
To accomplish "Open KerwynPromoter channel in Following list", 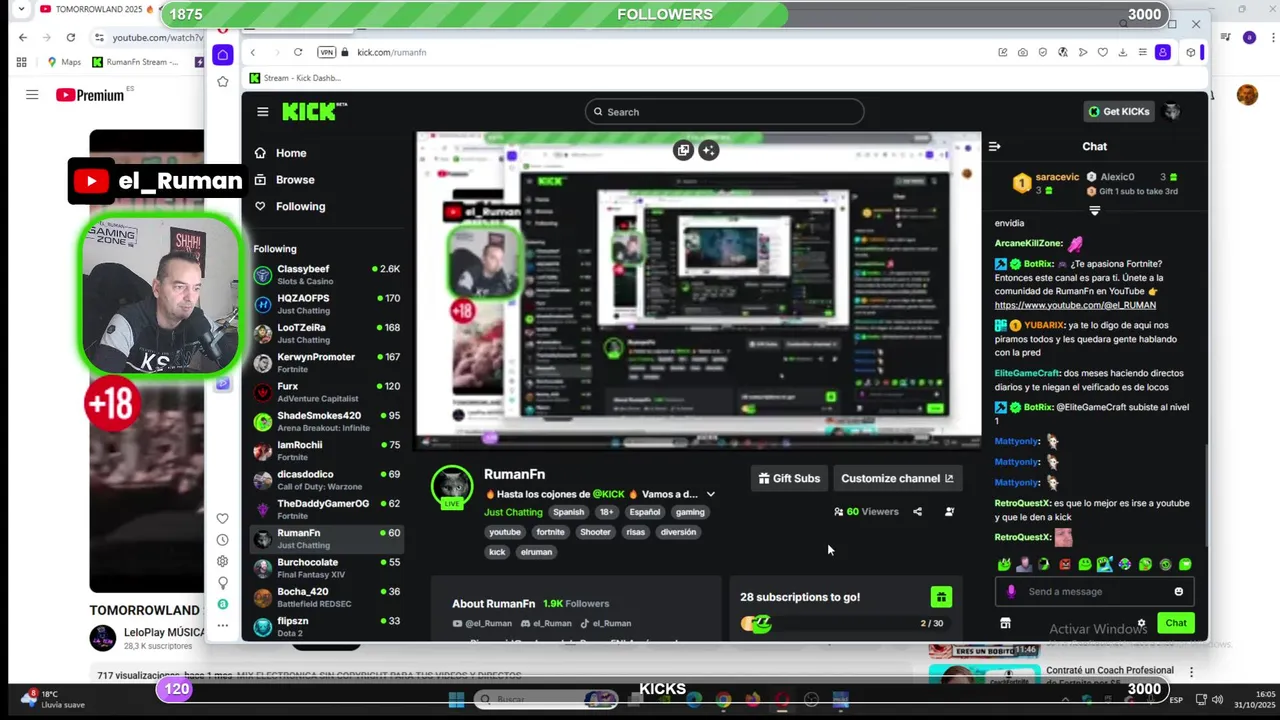I will point(326,363).
